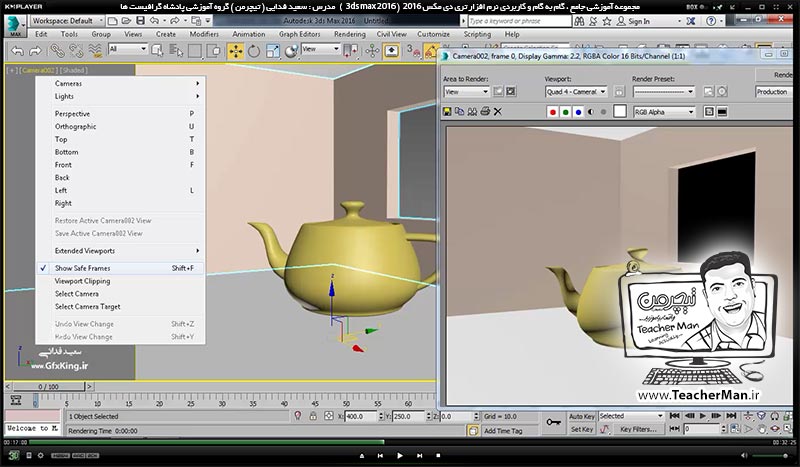Toggle the 3D Snaps icon
This screenshot has height=467, width=800.
pos(413,51)
